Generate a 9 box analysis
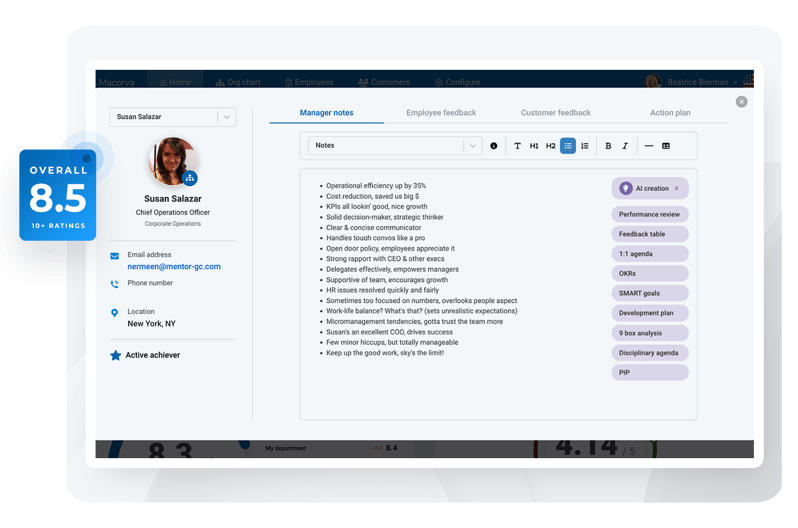798x528 pixels. [x=650, y=333]
